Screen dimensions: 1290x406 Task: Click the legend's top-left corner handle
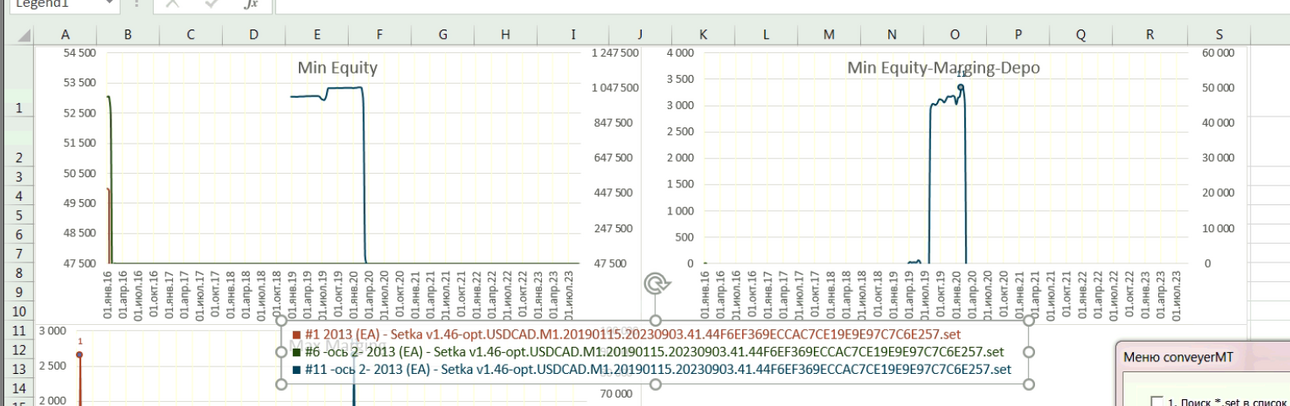click(282, 322)
